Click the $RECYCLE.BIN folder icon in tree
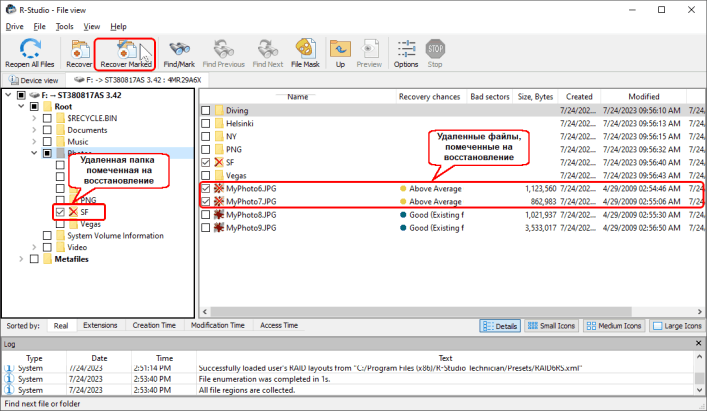707x411 pixels. pyautogui.click(x=60, y=118)
